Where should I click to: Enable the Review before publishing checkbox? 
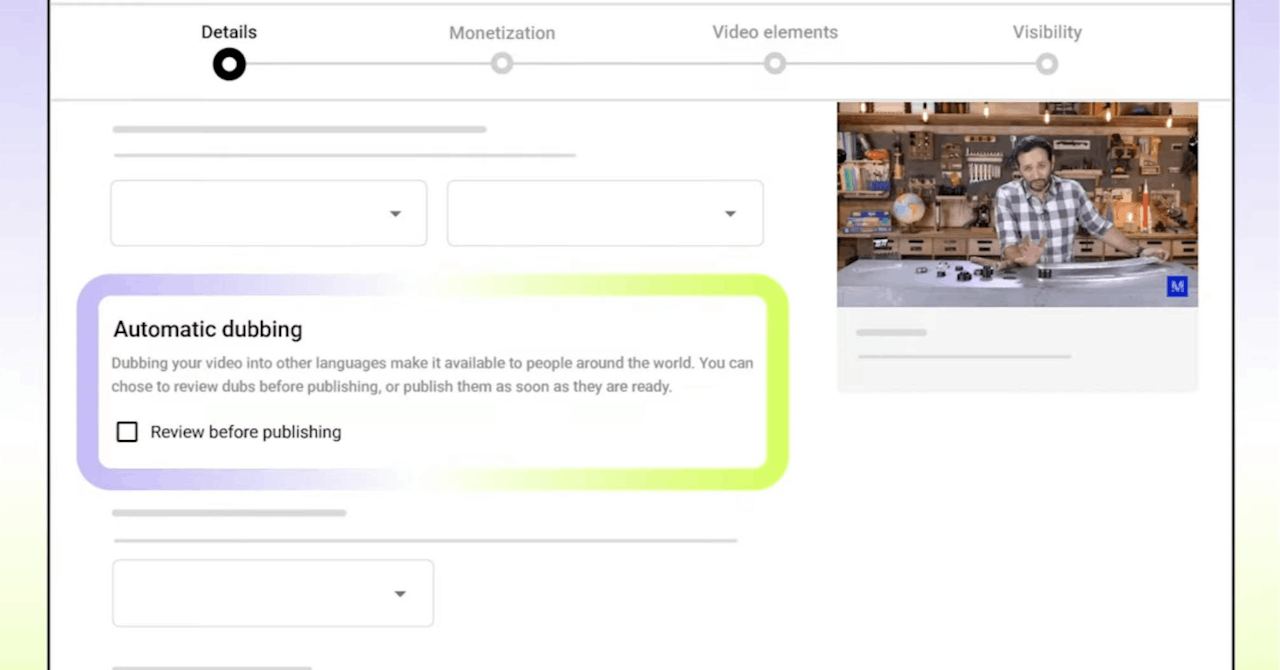pyautogui.click(x=127, y=432)
